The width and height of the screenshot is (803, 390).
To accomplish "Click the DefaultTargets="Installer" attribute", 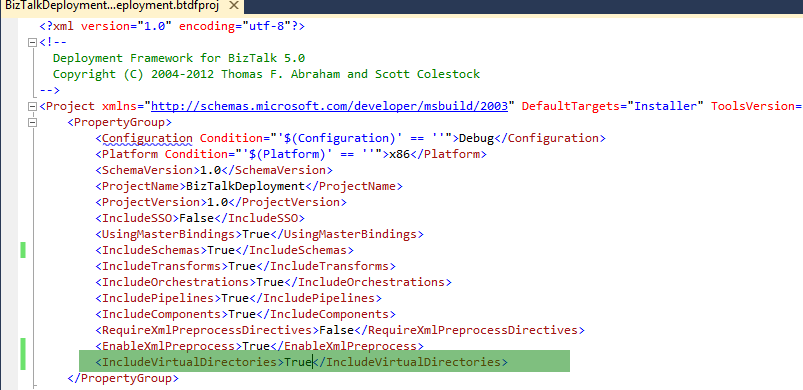I will pyautogui.click(x=612, y=106).
